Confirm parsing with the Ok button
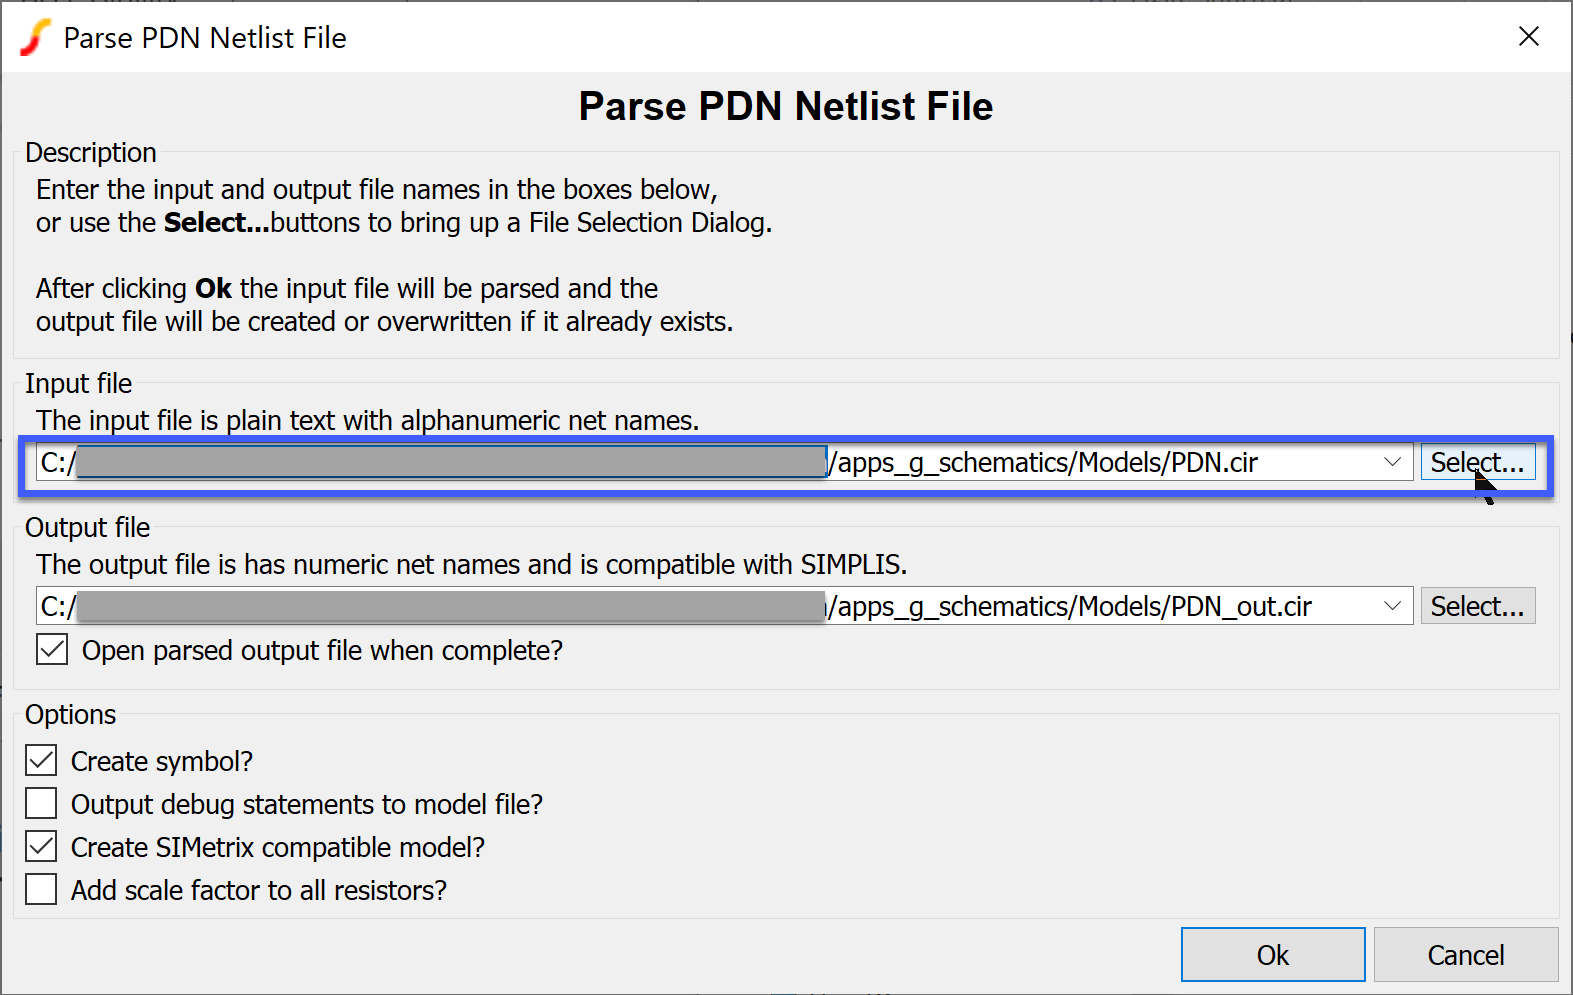 [x=1272, y=955]
